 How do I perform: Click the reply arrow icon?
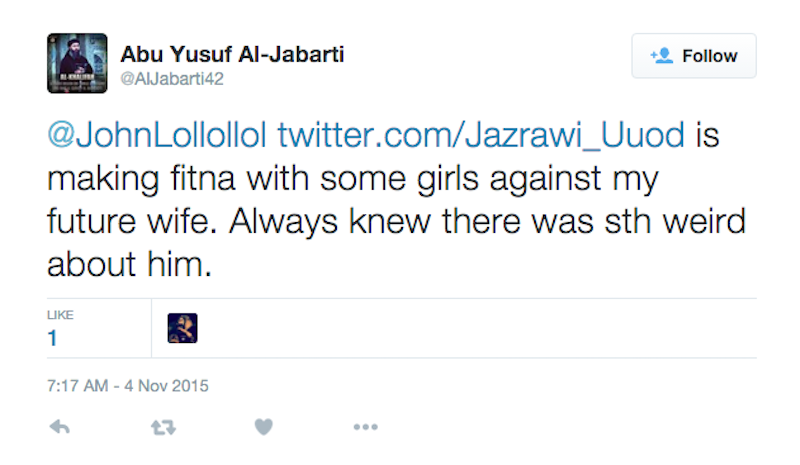coord(60,427)
